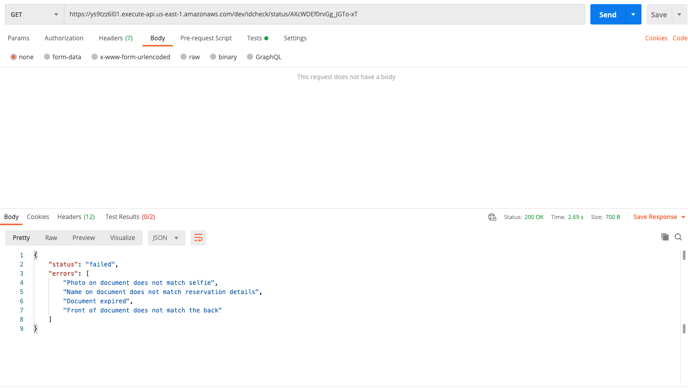Switch to Visualize response view

(122, 237)
